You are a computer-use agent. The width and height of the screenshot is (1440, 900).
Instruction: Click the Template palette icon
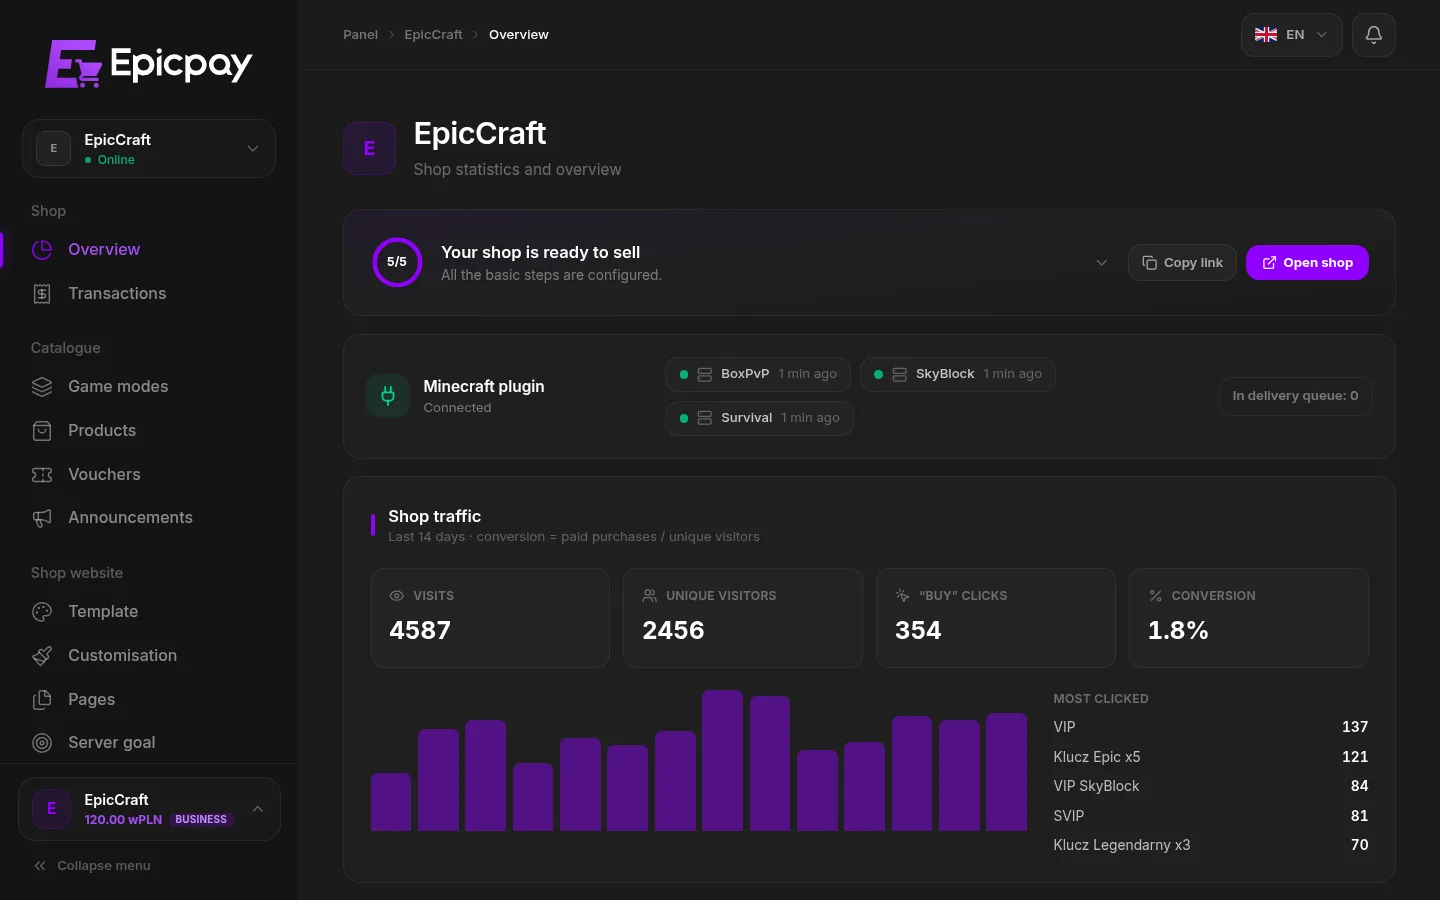click(42, 612)
